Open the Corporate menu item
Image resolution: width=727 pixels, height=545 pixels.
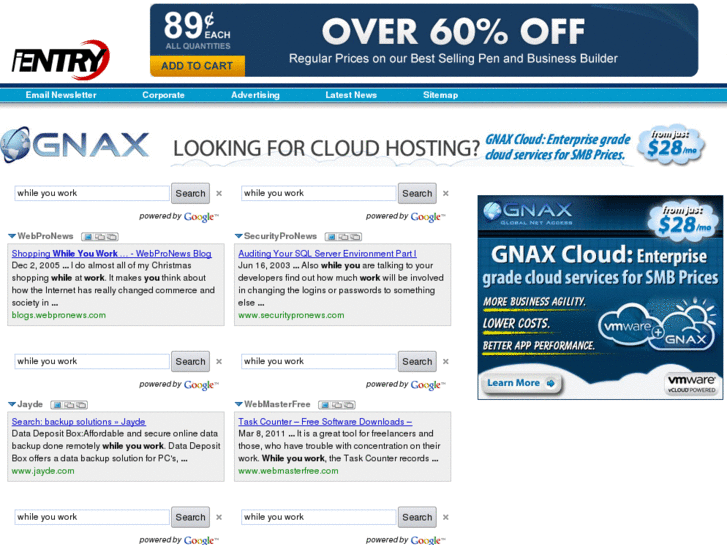click(163, 95)
